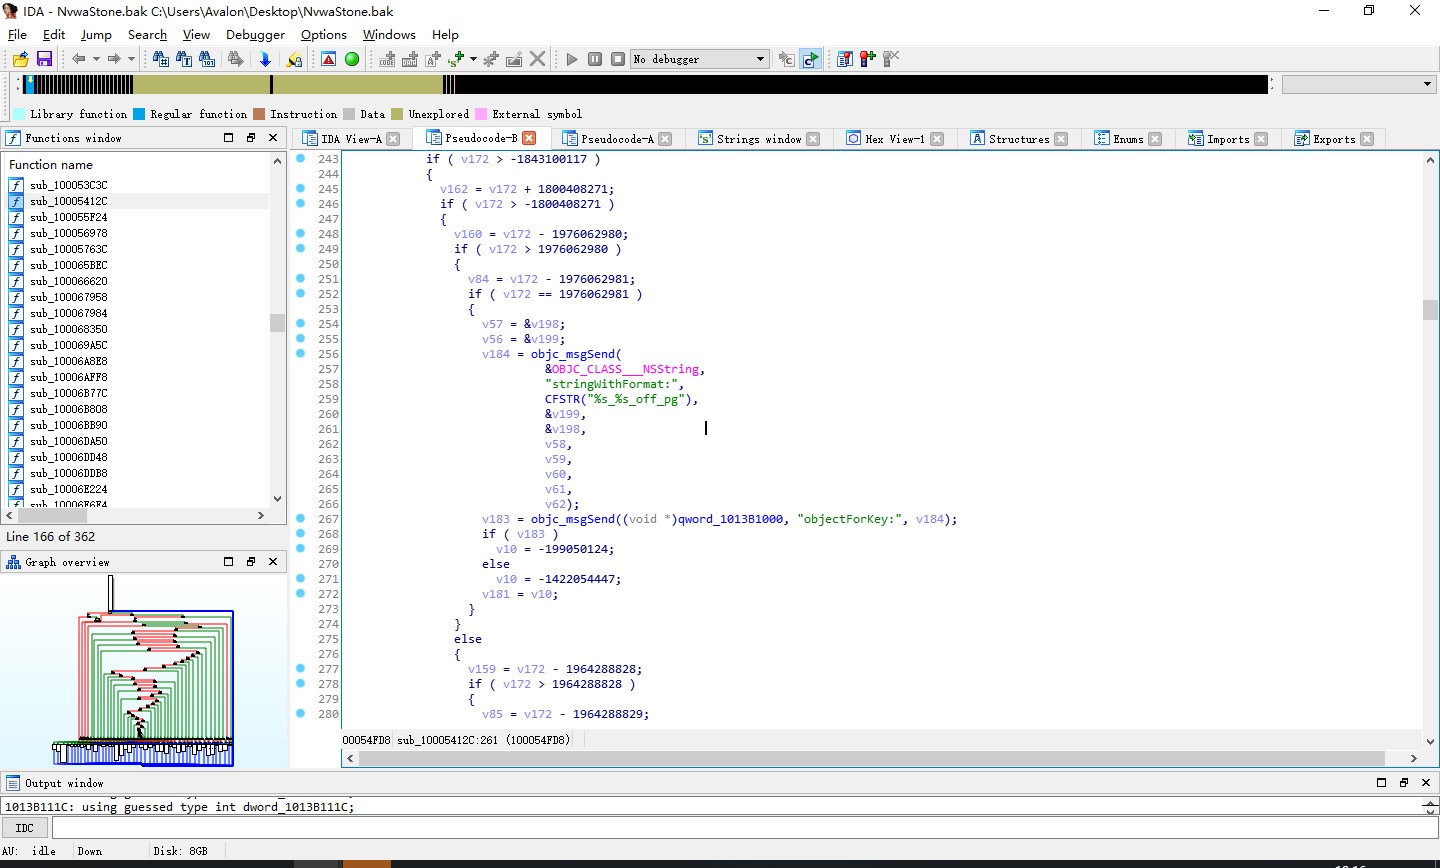The height and width of the screenshot is (868, 1440).
Task: Float the Graph overview panel
Action: [251, 562]
